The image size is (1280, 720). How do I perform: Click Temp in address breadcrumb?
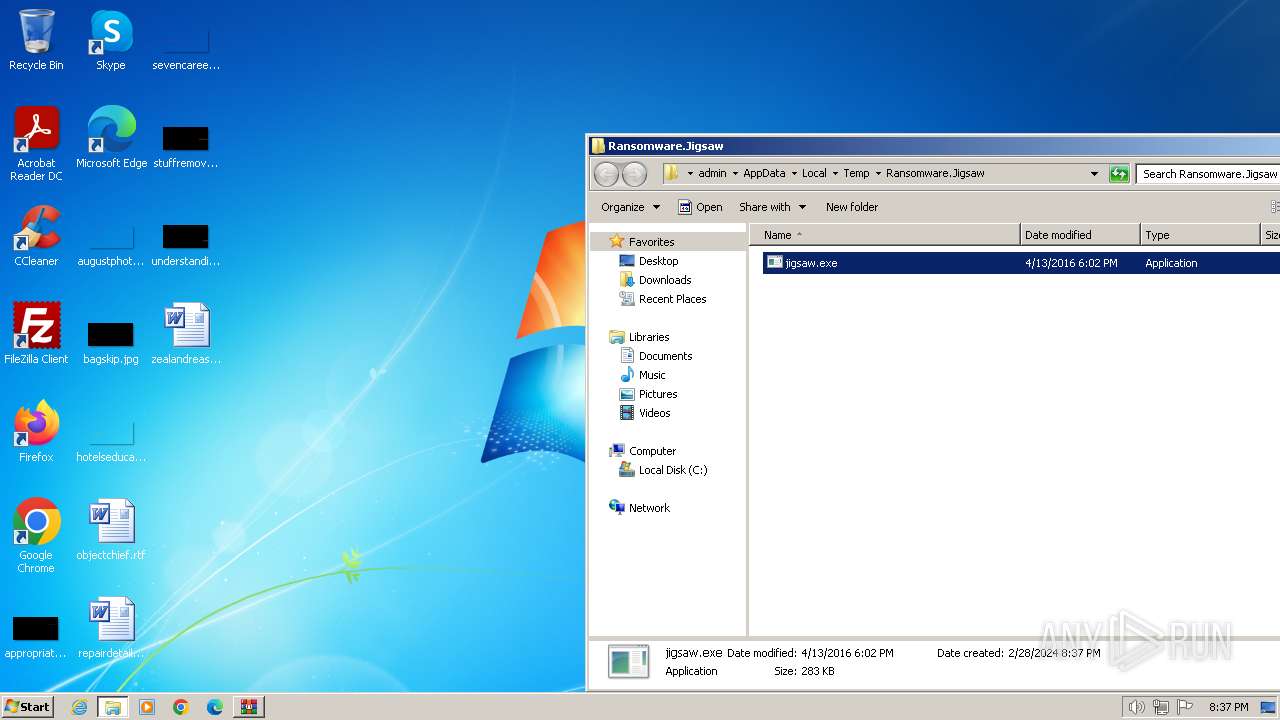pyautogui.click(x=856, y=174)
